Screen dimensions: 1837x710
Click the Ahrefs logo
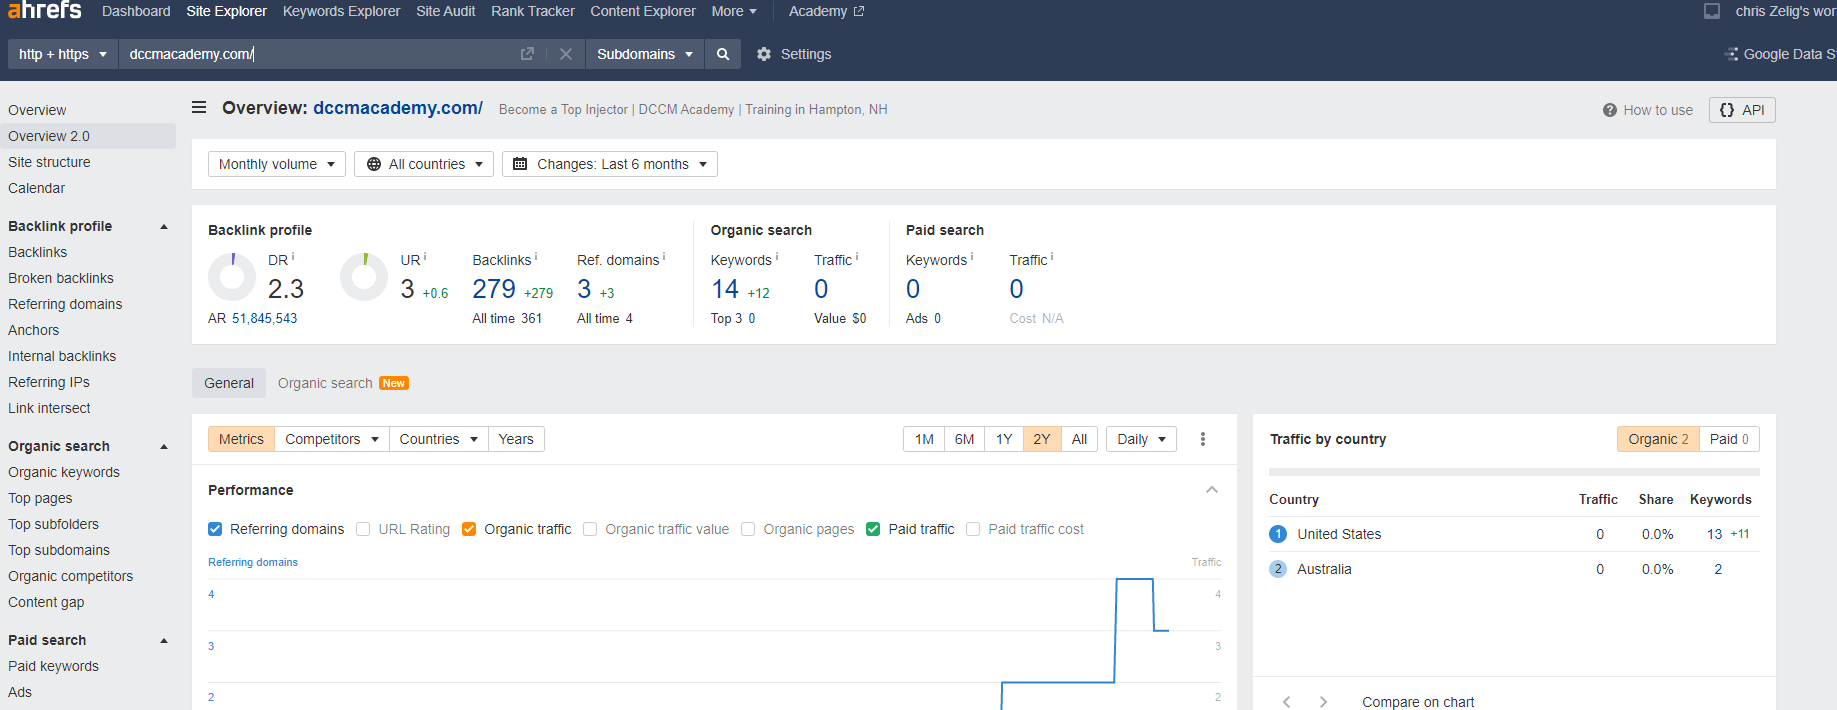[x=45, y=10]
